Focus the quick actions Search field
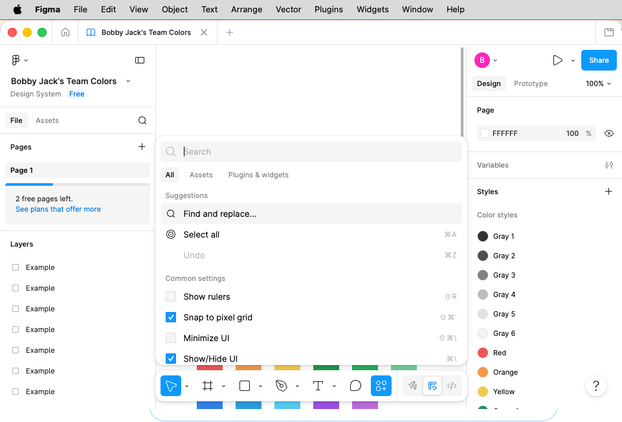The width and height of the screenshot is (622, 422). 311,152
